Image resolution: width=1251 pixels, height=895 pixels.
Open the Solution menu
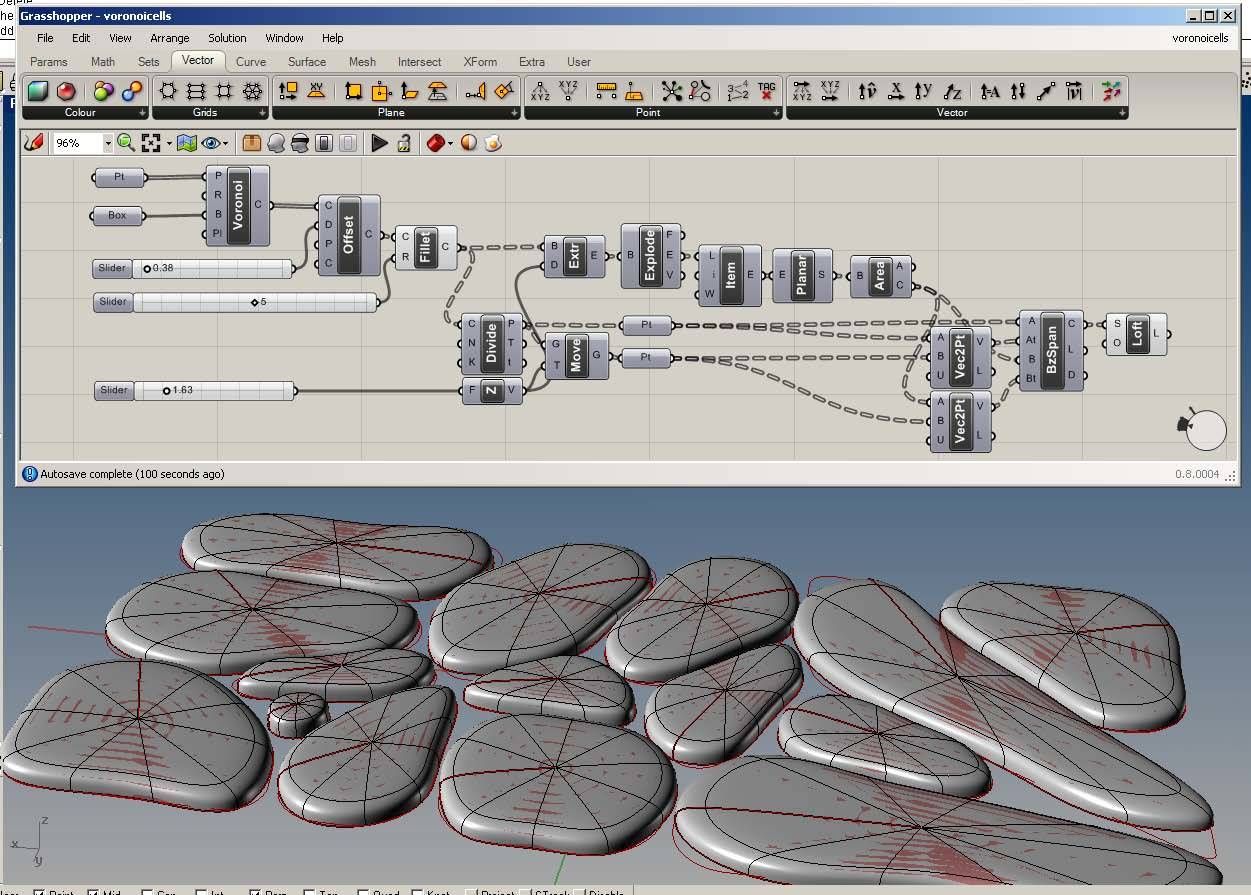(x=227, y=38)
